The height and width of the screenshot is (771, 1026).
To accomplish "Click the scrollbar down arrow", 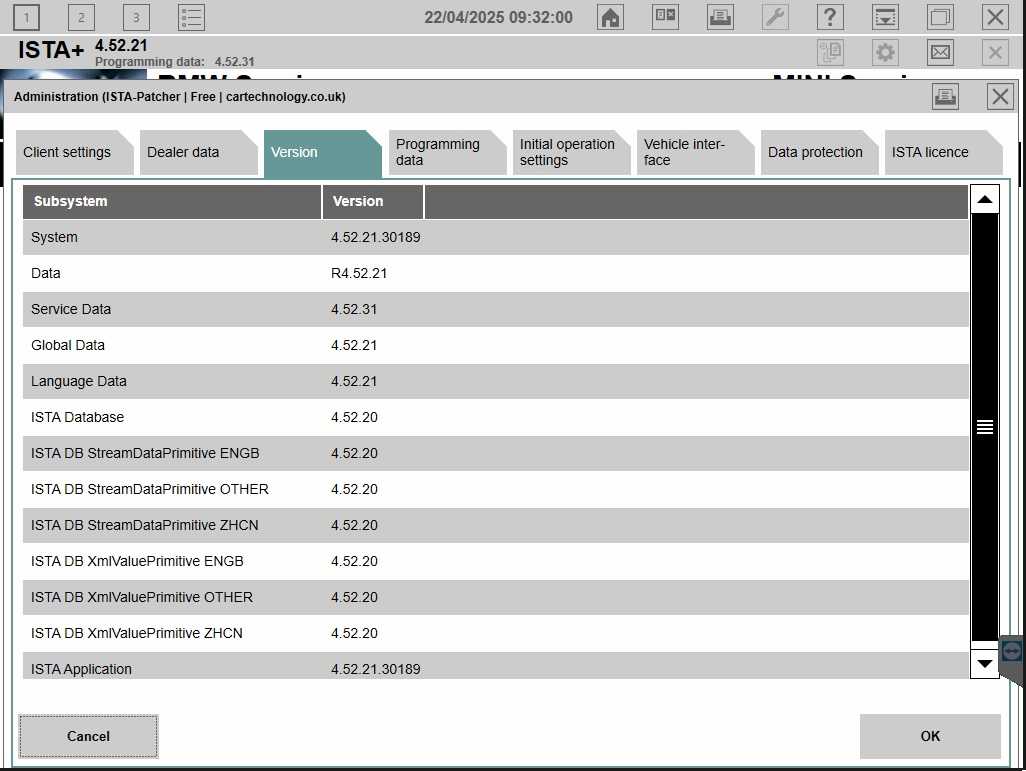I will tap(985, 664).
